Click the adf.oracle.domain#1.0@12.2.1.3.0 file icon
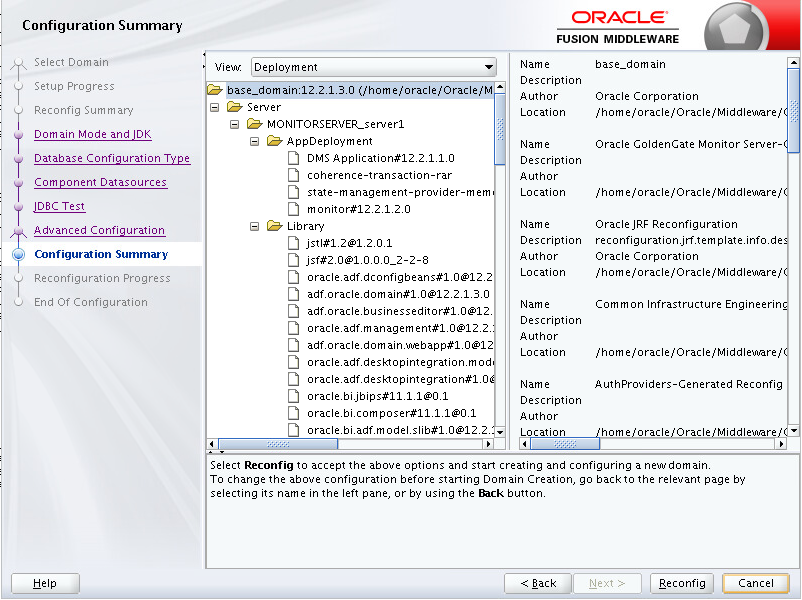Screen dimensions: 802x600 tap(294, 294)
